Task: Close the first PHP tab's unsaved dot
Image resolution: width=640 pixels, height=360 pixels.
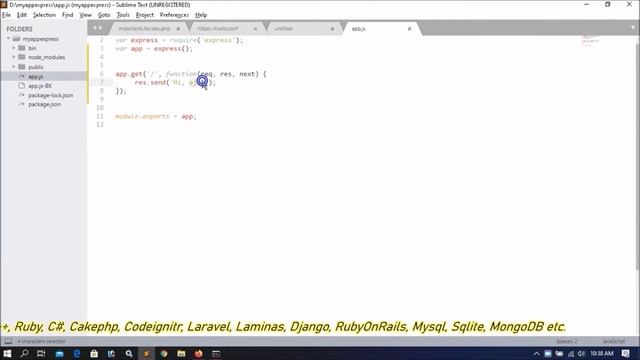Action: [x=178, y=29]
